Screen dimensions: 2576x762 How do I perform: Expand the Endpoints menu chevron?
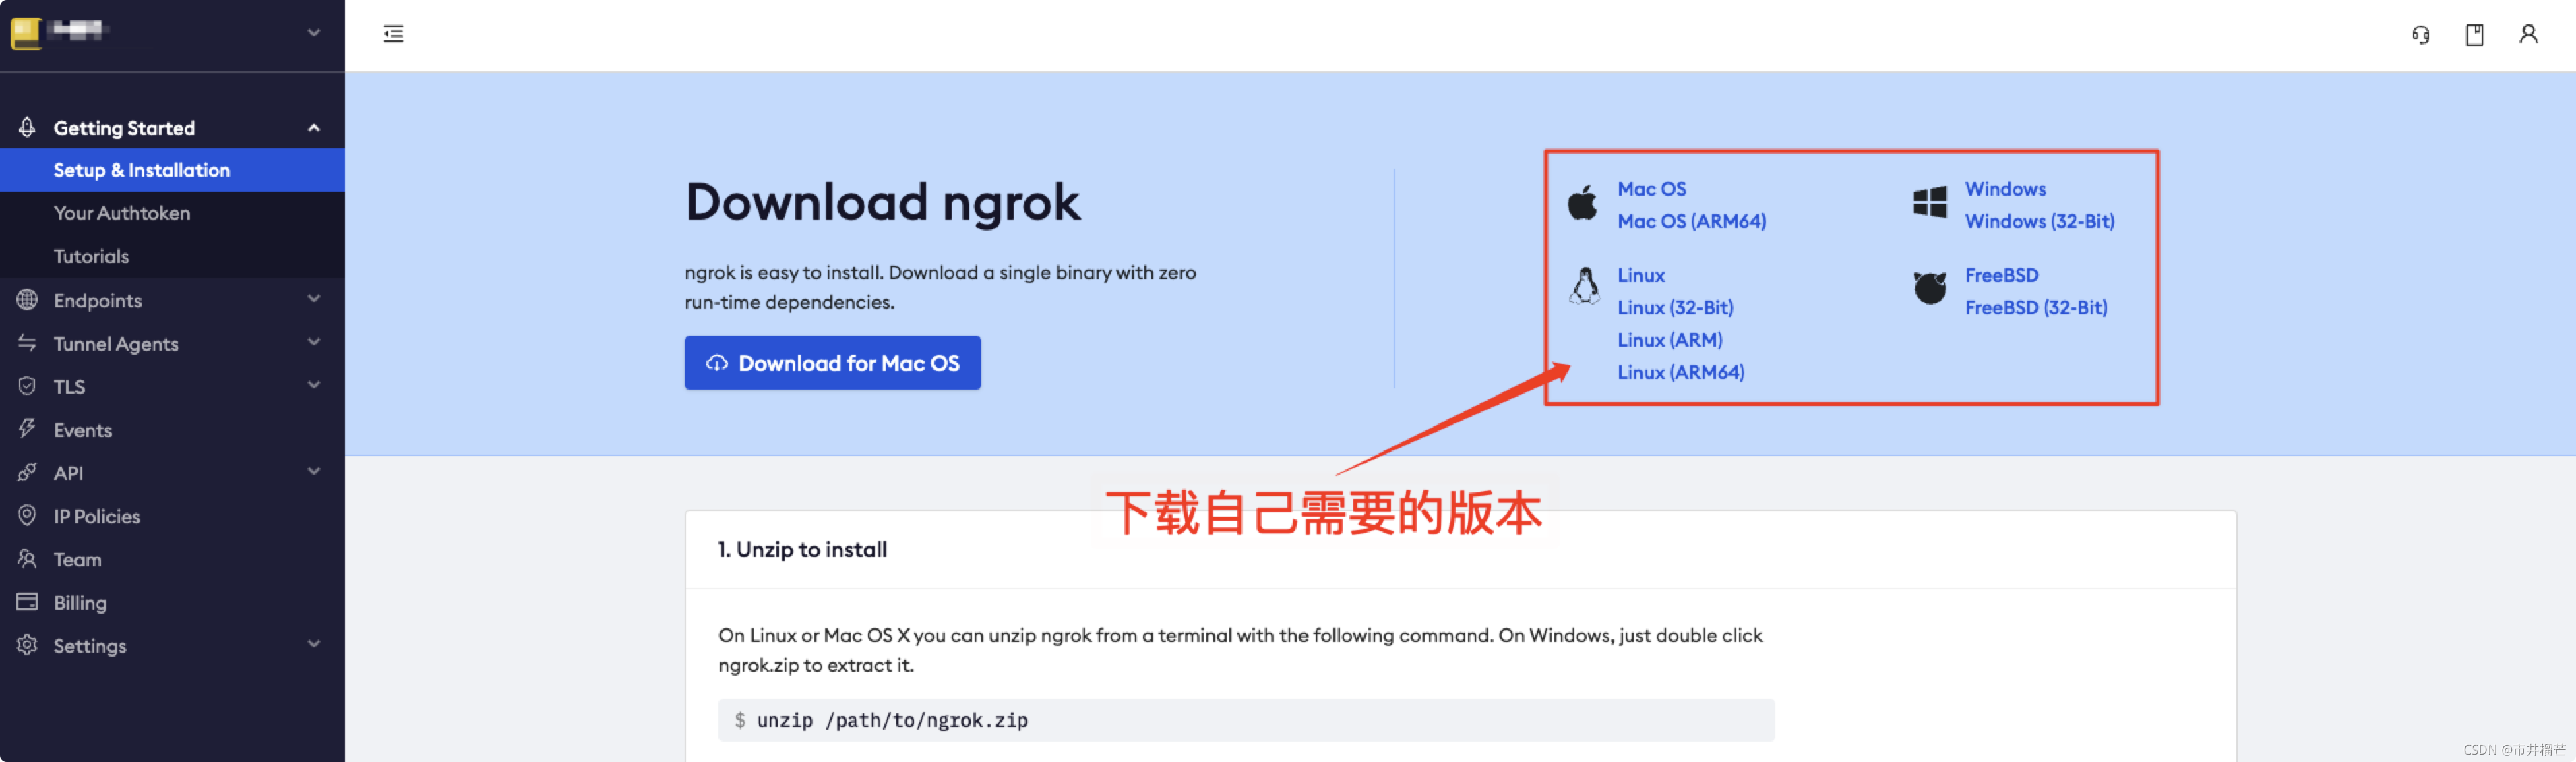[313, 299]
